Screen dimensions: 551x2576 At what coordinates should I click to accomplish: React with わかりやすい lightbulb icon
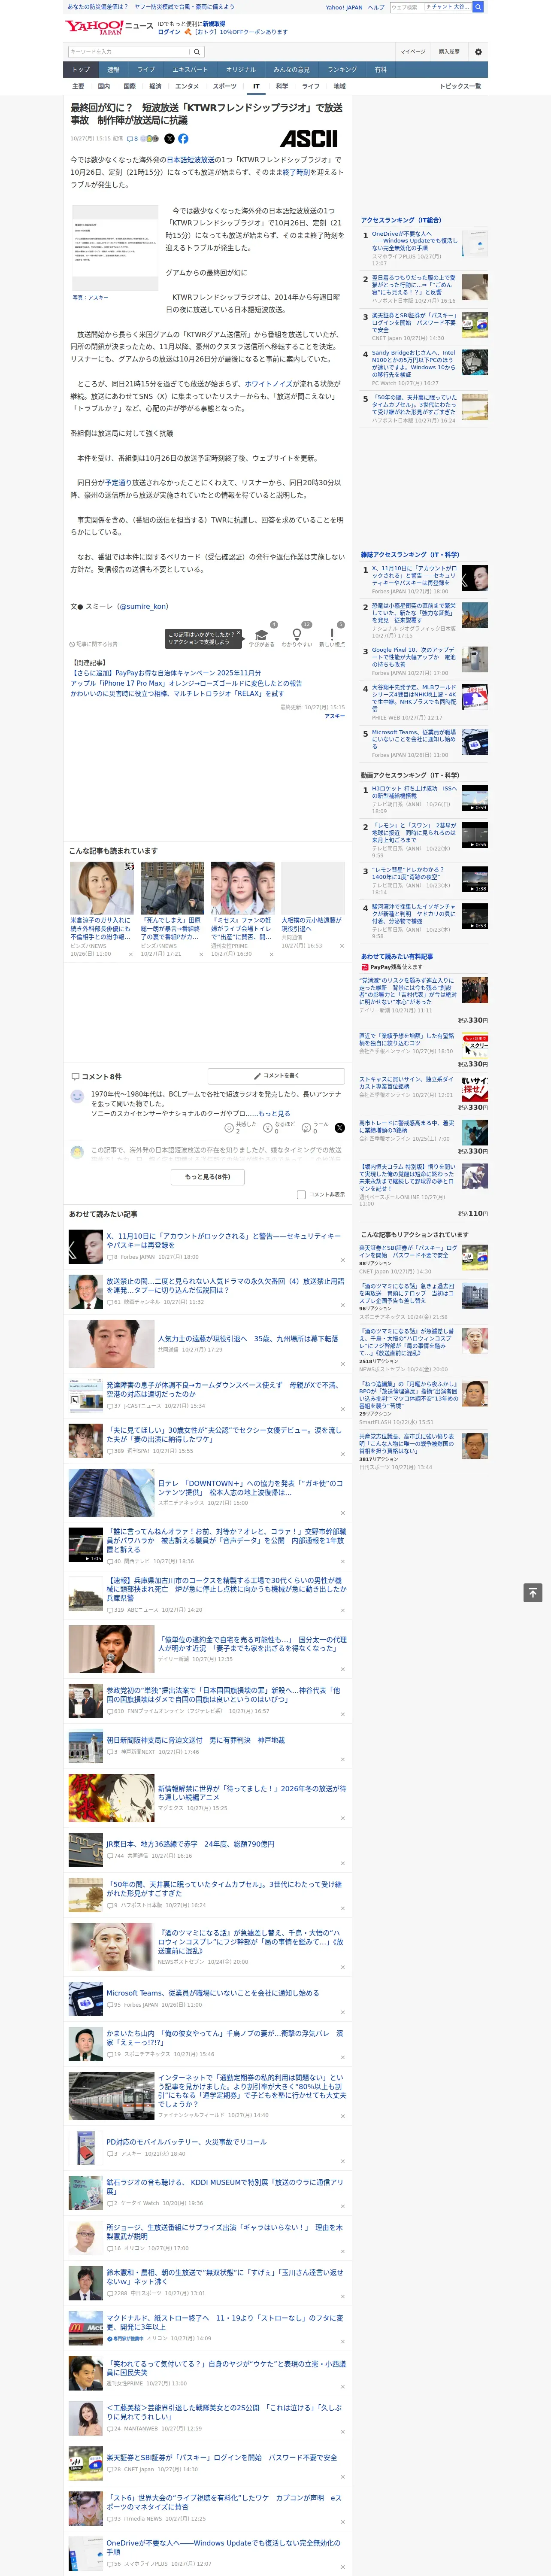point(297,636)
